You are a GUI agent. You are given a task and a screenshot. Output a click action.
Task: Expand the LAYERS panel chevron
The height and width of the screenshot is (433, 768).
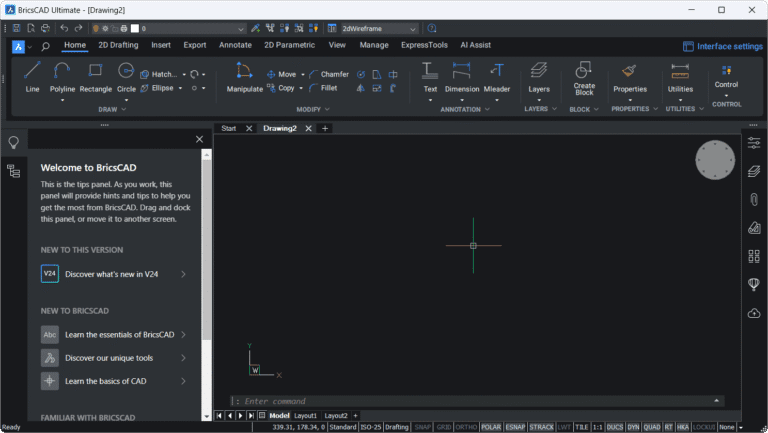[554, 109]
